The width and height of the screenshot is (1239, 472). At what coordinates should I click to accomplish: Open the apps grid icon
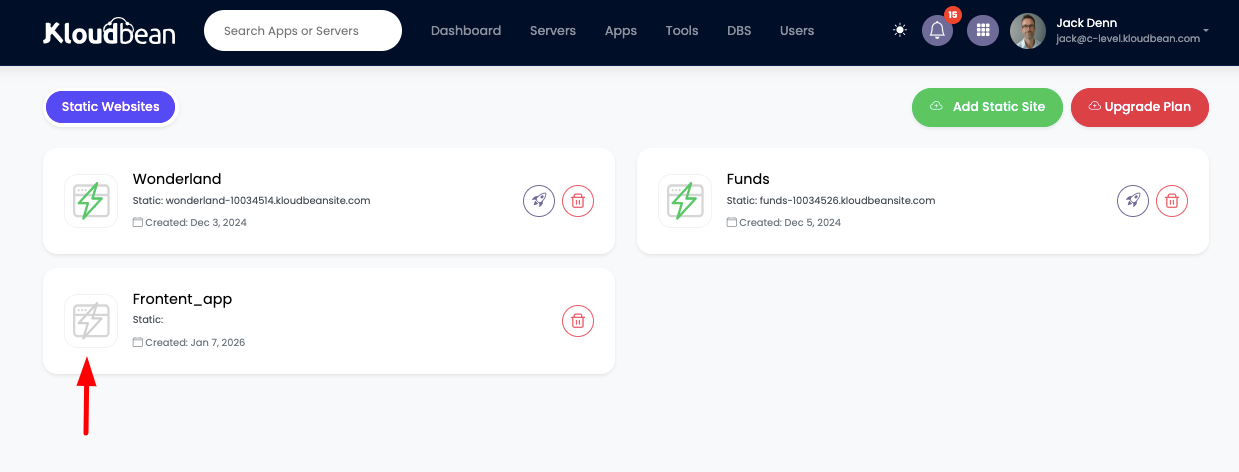tap(983, 31)
